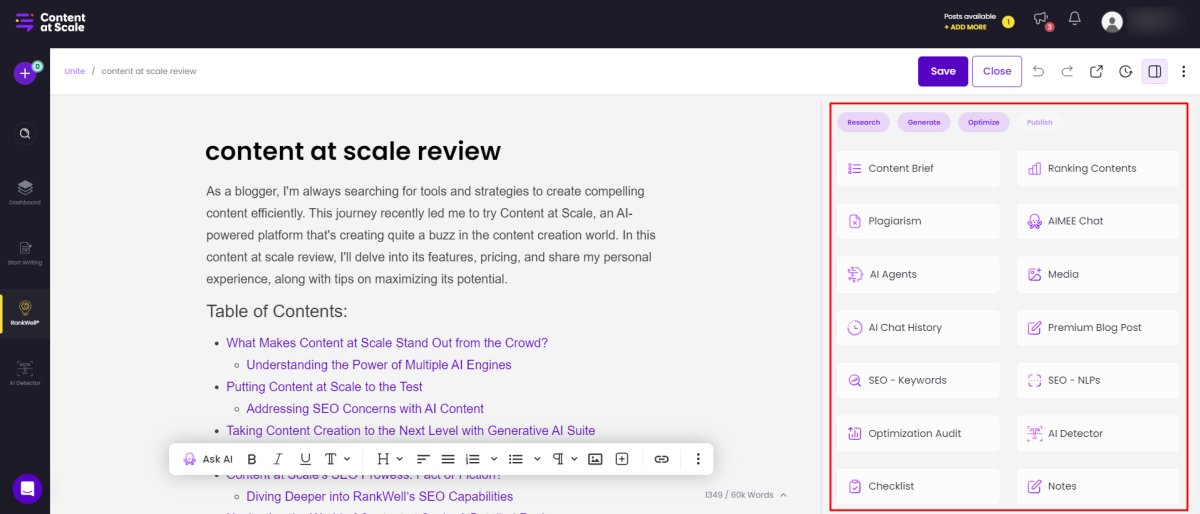Image resolution: width=1200 pixels, height=514 pixels.
Task: Toggle italic formatting
Action: click(x=278, y=459)
